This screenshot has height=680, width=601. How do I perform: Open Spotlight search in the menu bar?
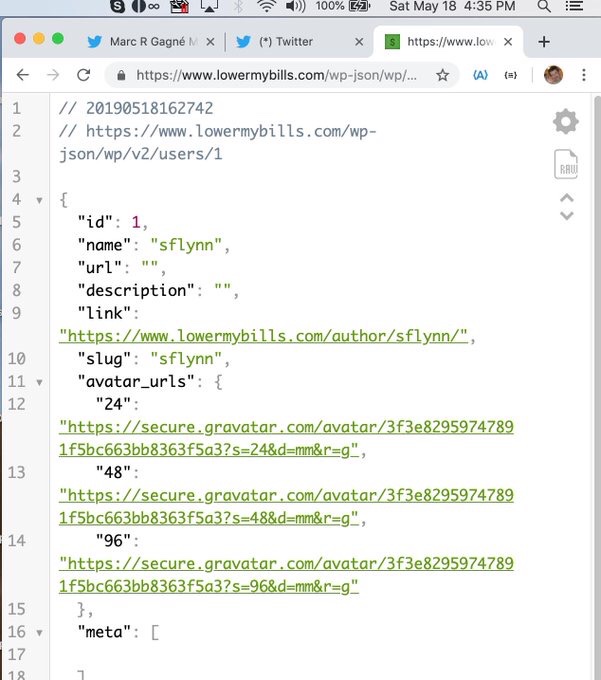coord(544,6)
